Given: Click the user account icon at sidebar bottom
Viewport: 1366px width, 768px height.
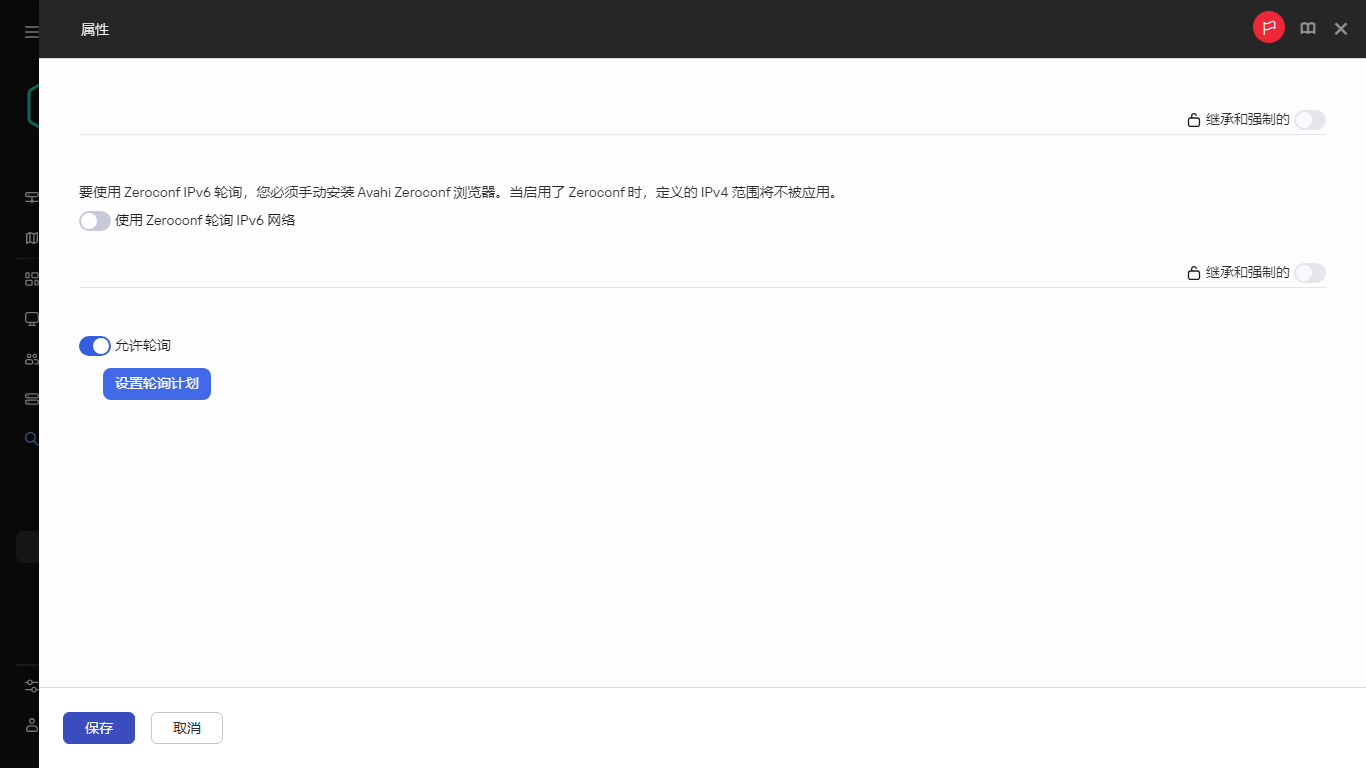Looking at the screenshot, I should tap(31, 725).
